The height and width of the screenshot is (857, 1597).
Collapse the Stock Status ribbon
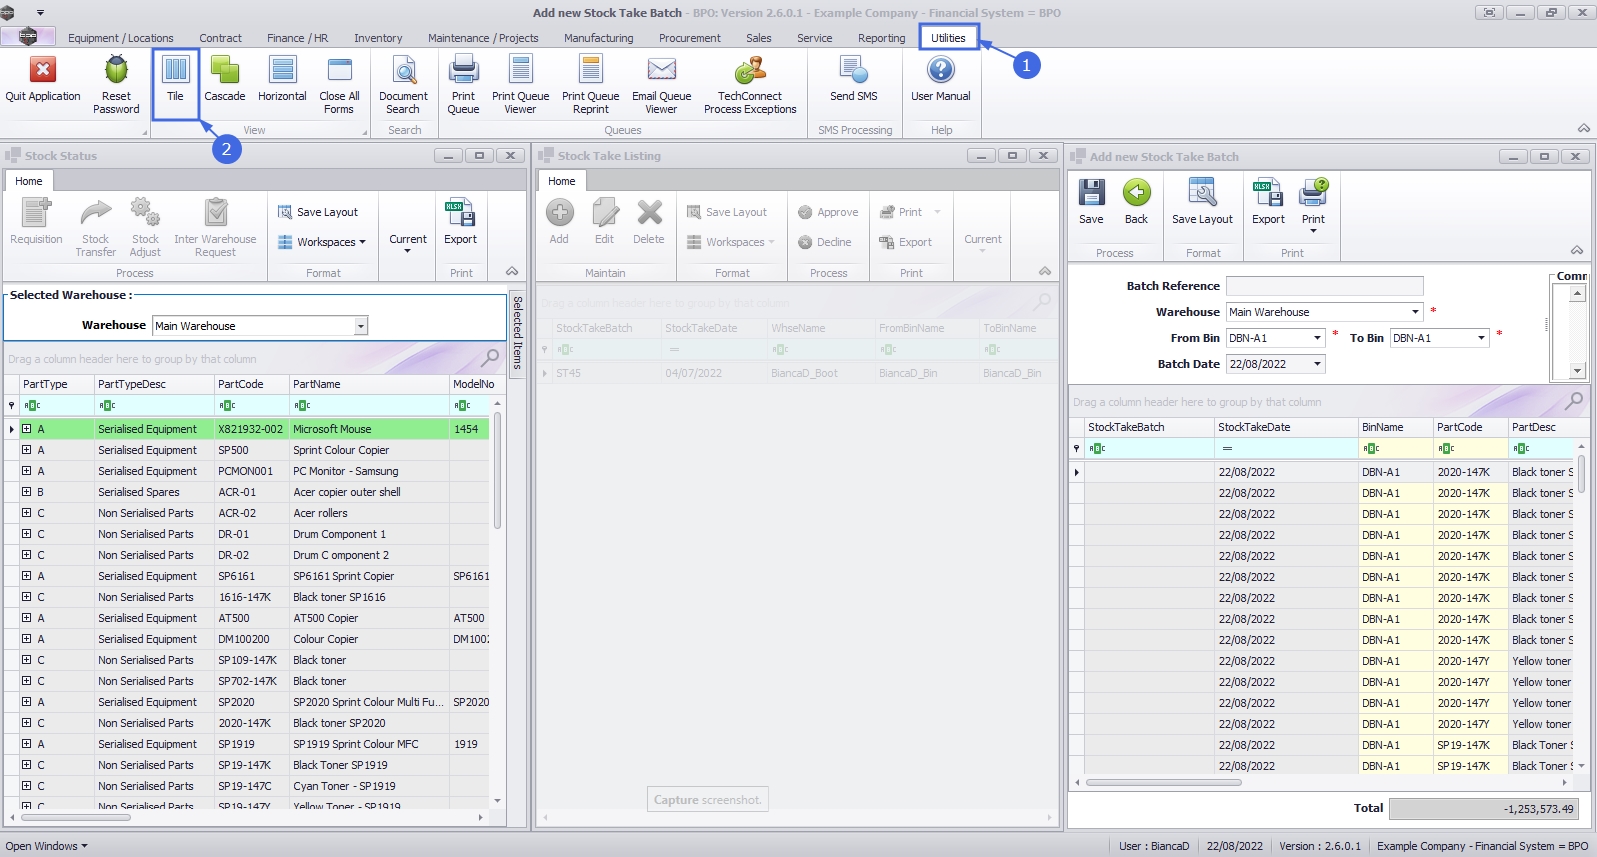(512, 272)
